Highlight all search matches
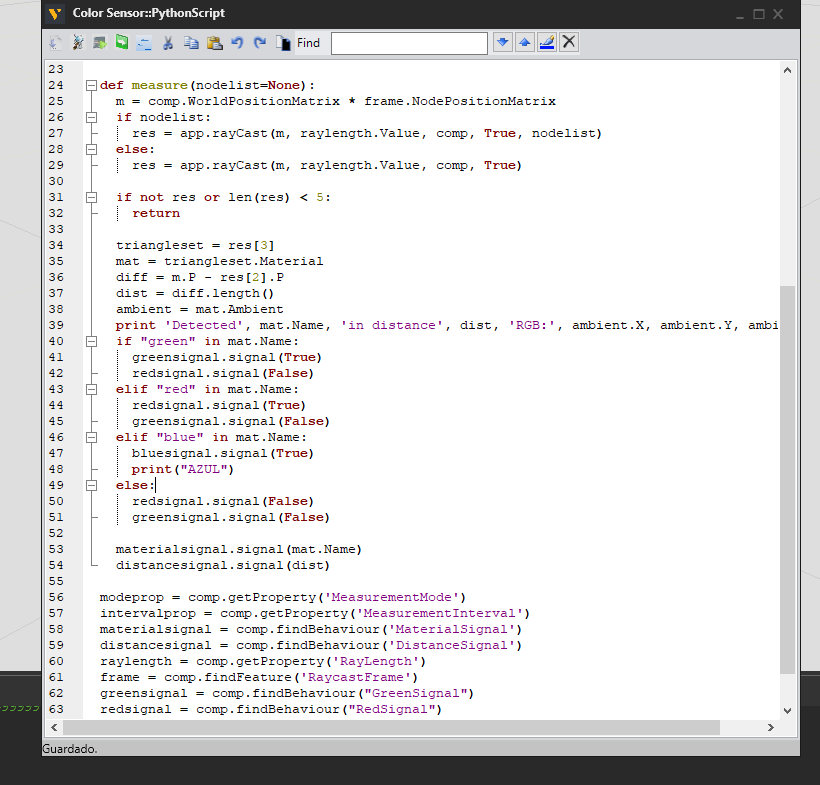This screenshot has width=820, height=785. 546,42
